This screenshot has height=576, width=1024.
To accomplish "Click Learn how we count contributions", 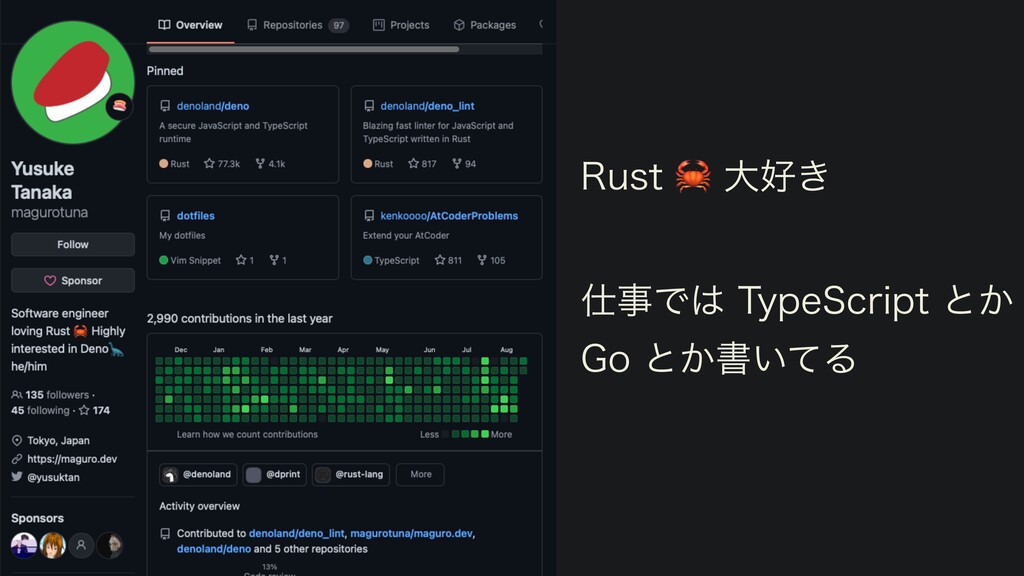I will point(247,434).
